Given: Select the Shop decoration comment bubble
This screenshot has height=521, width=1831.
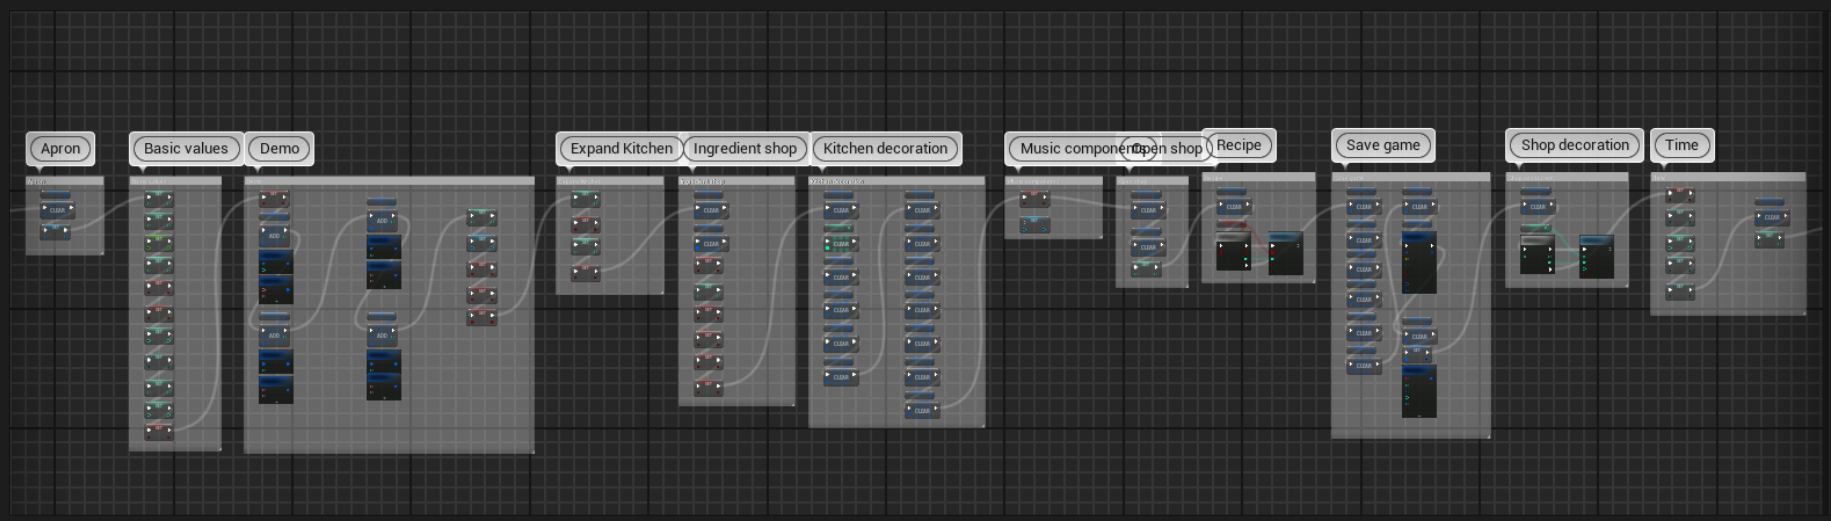Looking at the screenshot, I should (x=1575, y=145).
